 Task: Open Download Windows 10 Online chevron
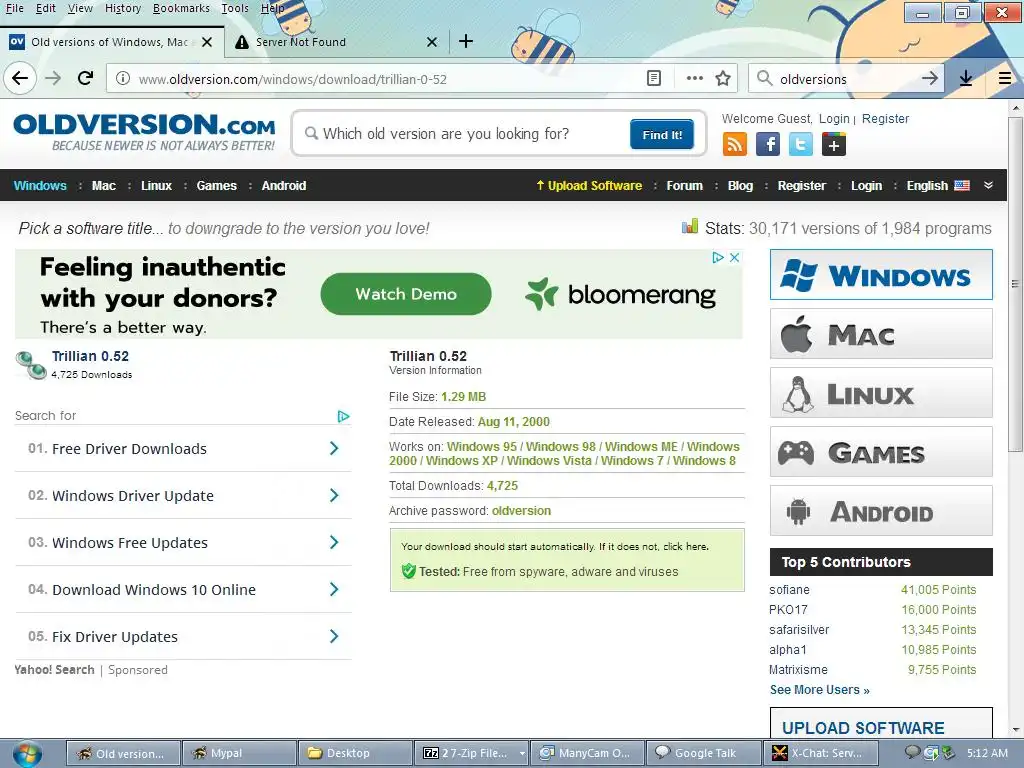click(x=334, y=589)
